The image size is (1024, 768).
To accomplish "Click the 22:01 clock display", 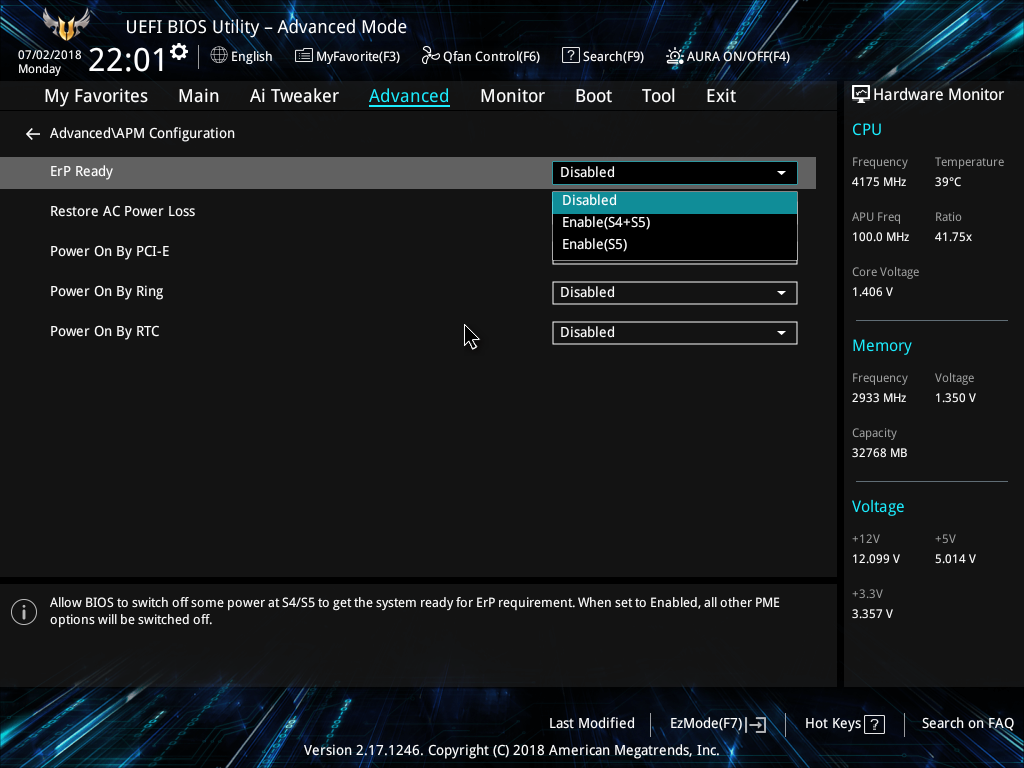I will [x=127, y=60].
